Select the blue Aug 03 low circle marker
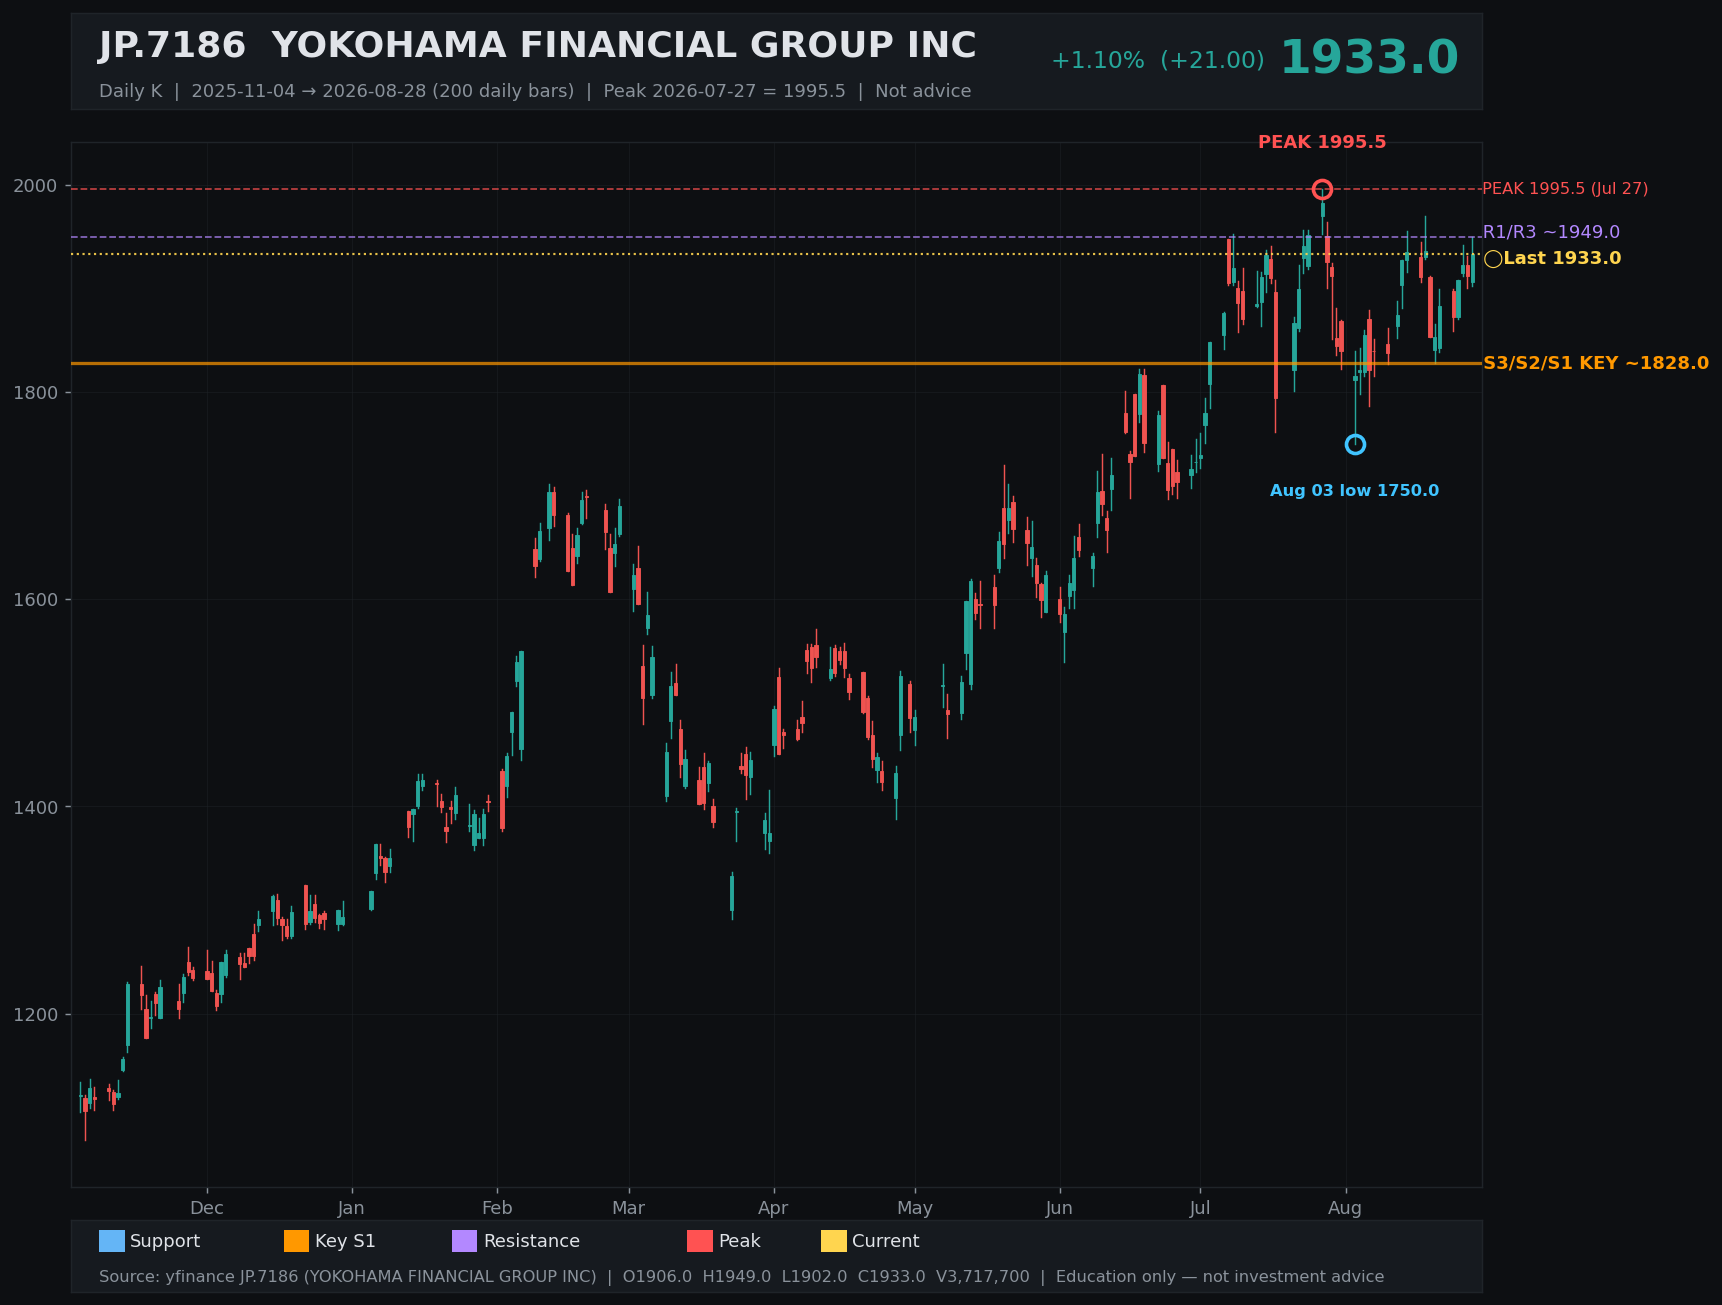The image size is (1722, 1305). (x=1355, y=444)
